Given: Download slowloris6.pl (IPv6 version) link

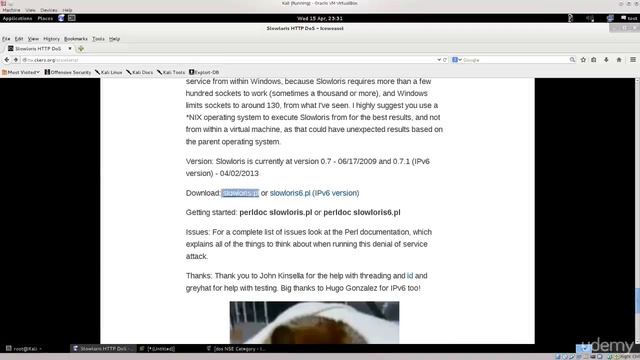Looking at the screenshot, I should click(314, 193).
